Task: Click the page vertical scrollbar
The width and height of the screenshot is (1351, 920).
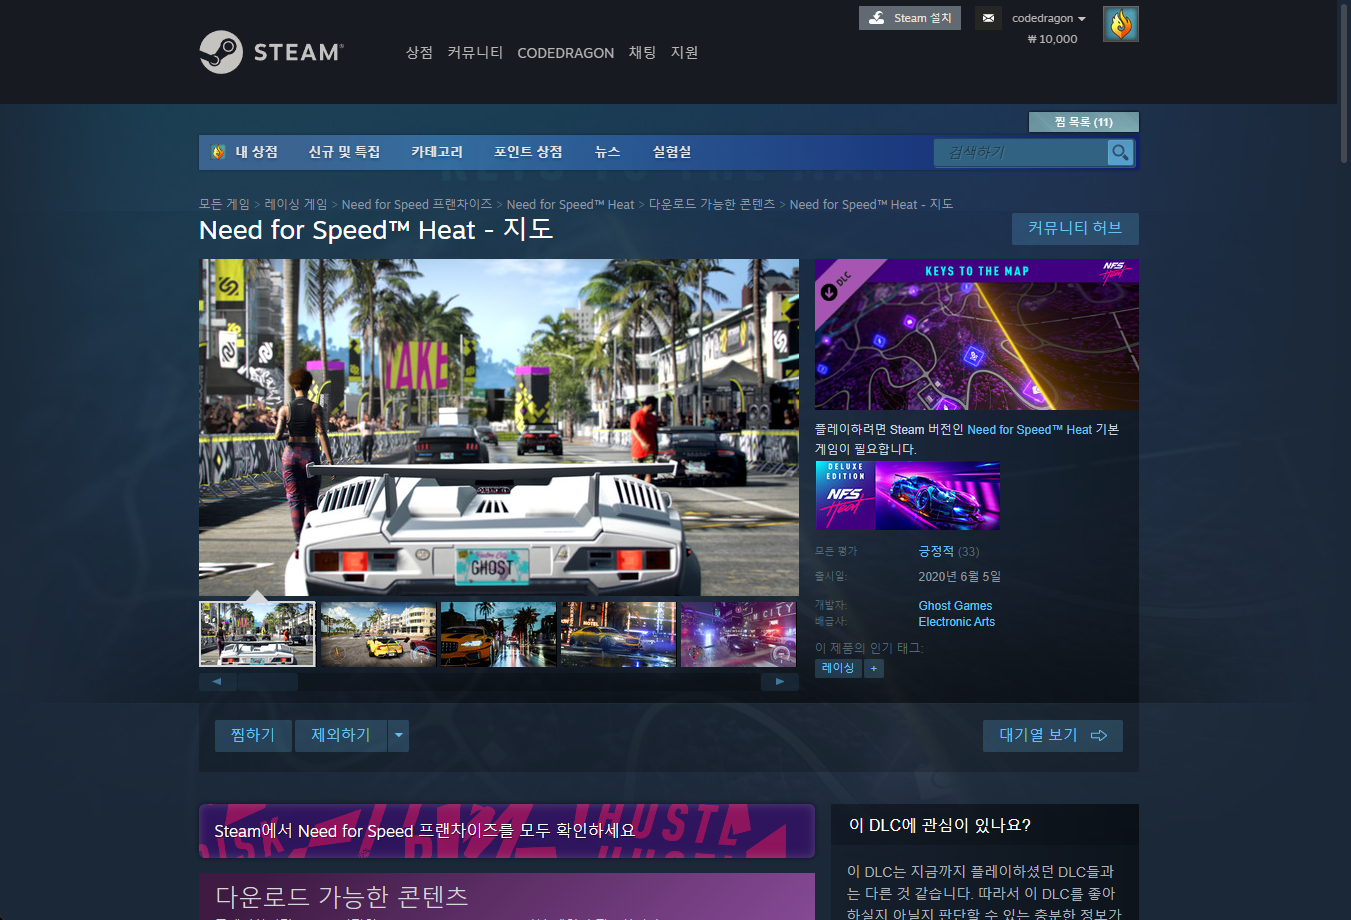Action: (x=1344, y=84)
